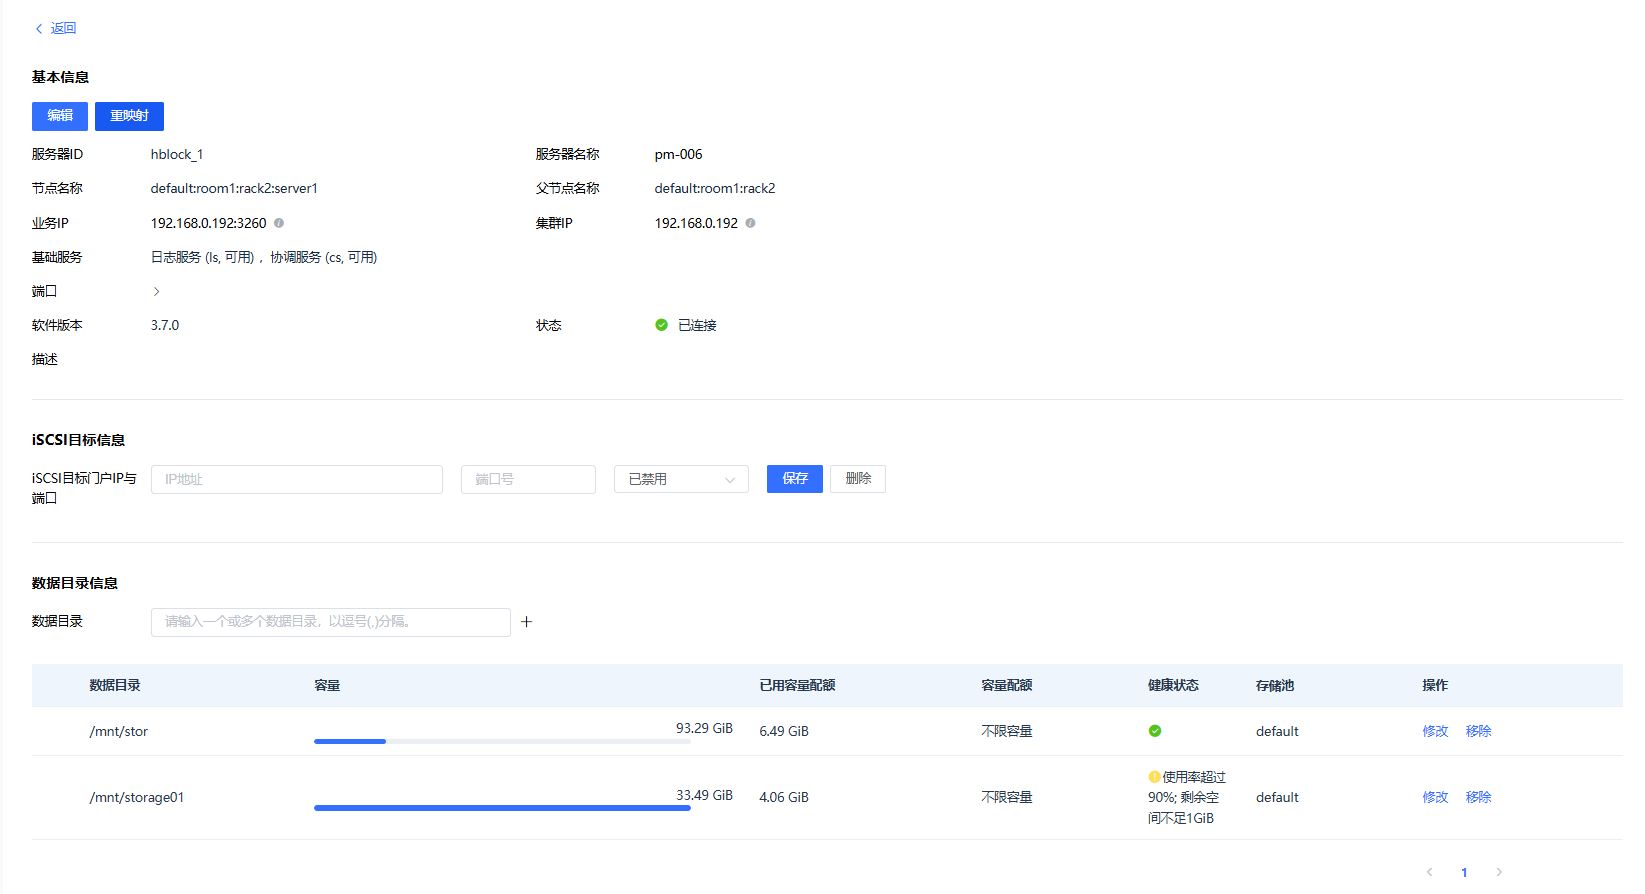The height and width of the screenshot is (894, 1645).
Task: Go to next page arrow in pagination
Action: point(1499,872)
